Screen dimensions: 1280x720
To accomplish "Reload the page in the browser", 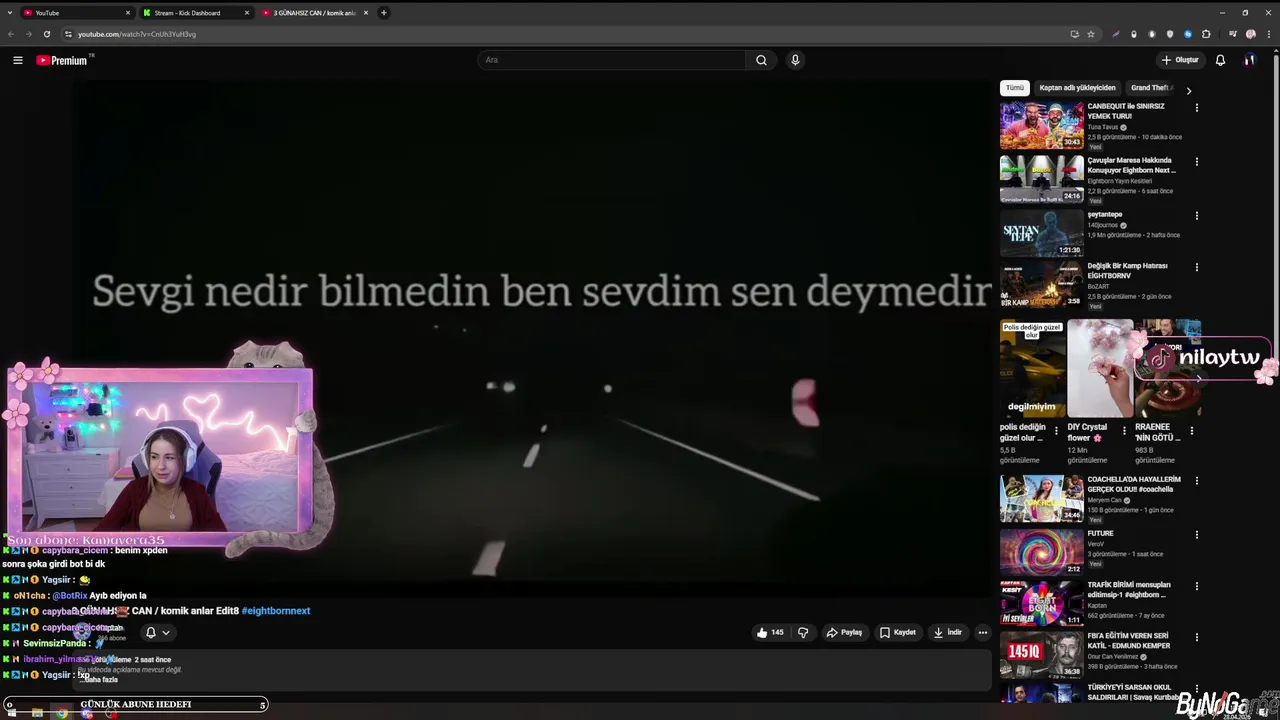I will pos(46,34).
